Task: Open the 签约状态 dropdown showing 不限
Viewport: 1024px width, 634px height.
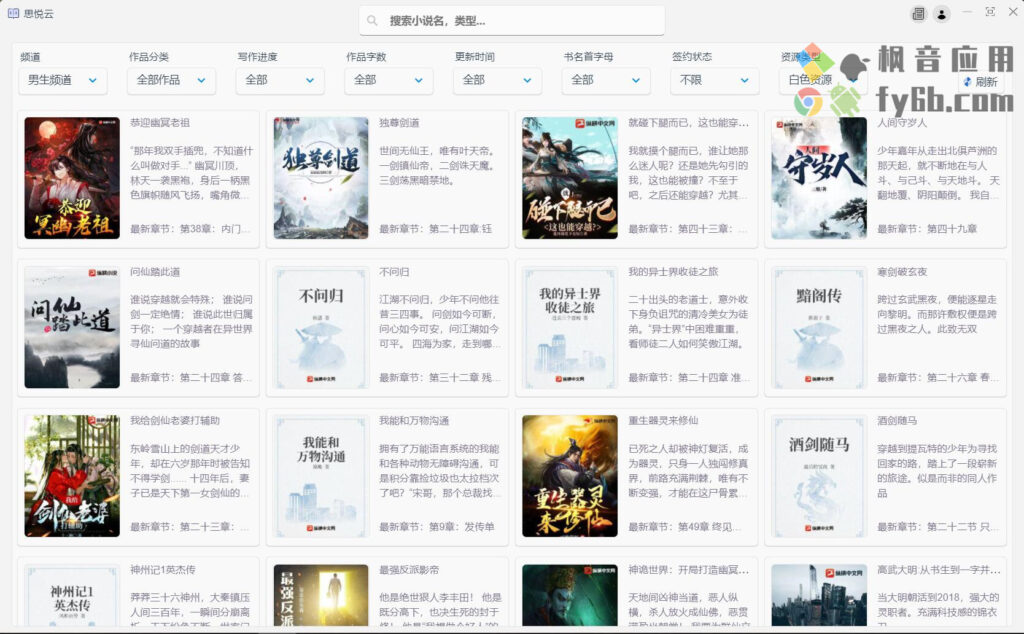Action: [x=715, y=80]
